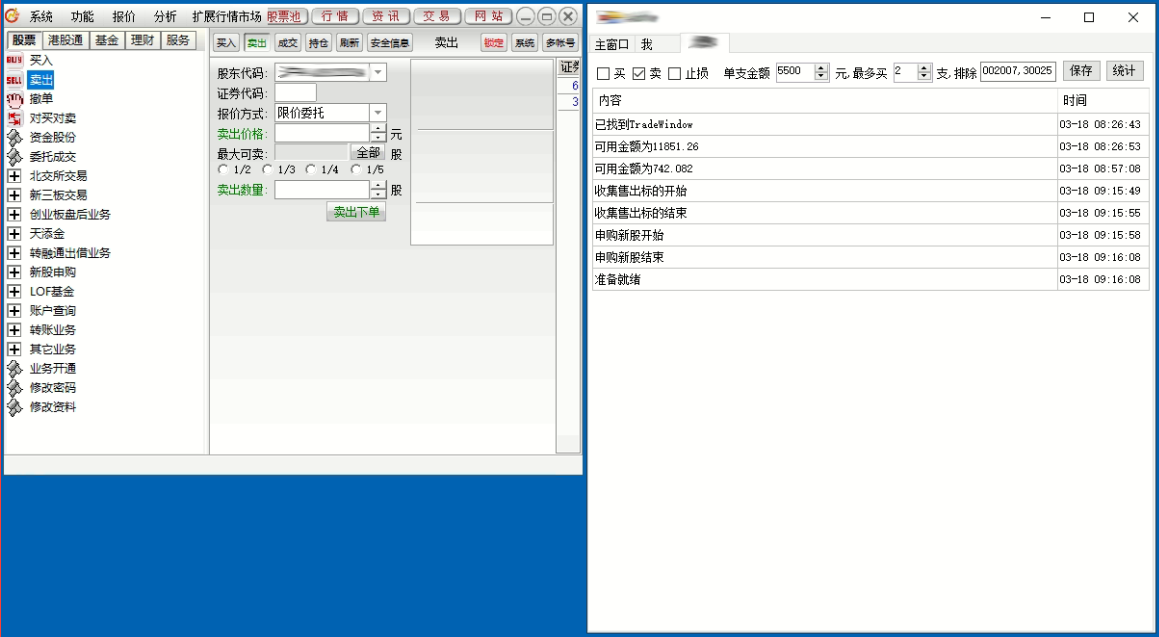This screenshot has height=637, width=1159.
Task: Click the BUY icon next to 买入
Action: [14, 61]
